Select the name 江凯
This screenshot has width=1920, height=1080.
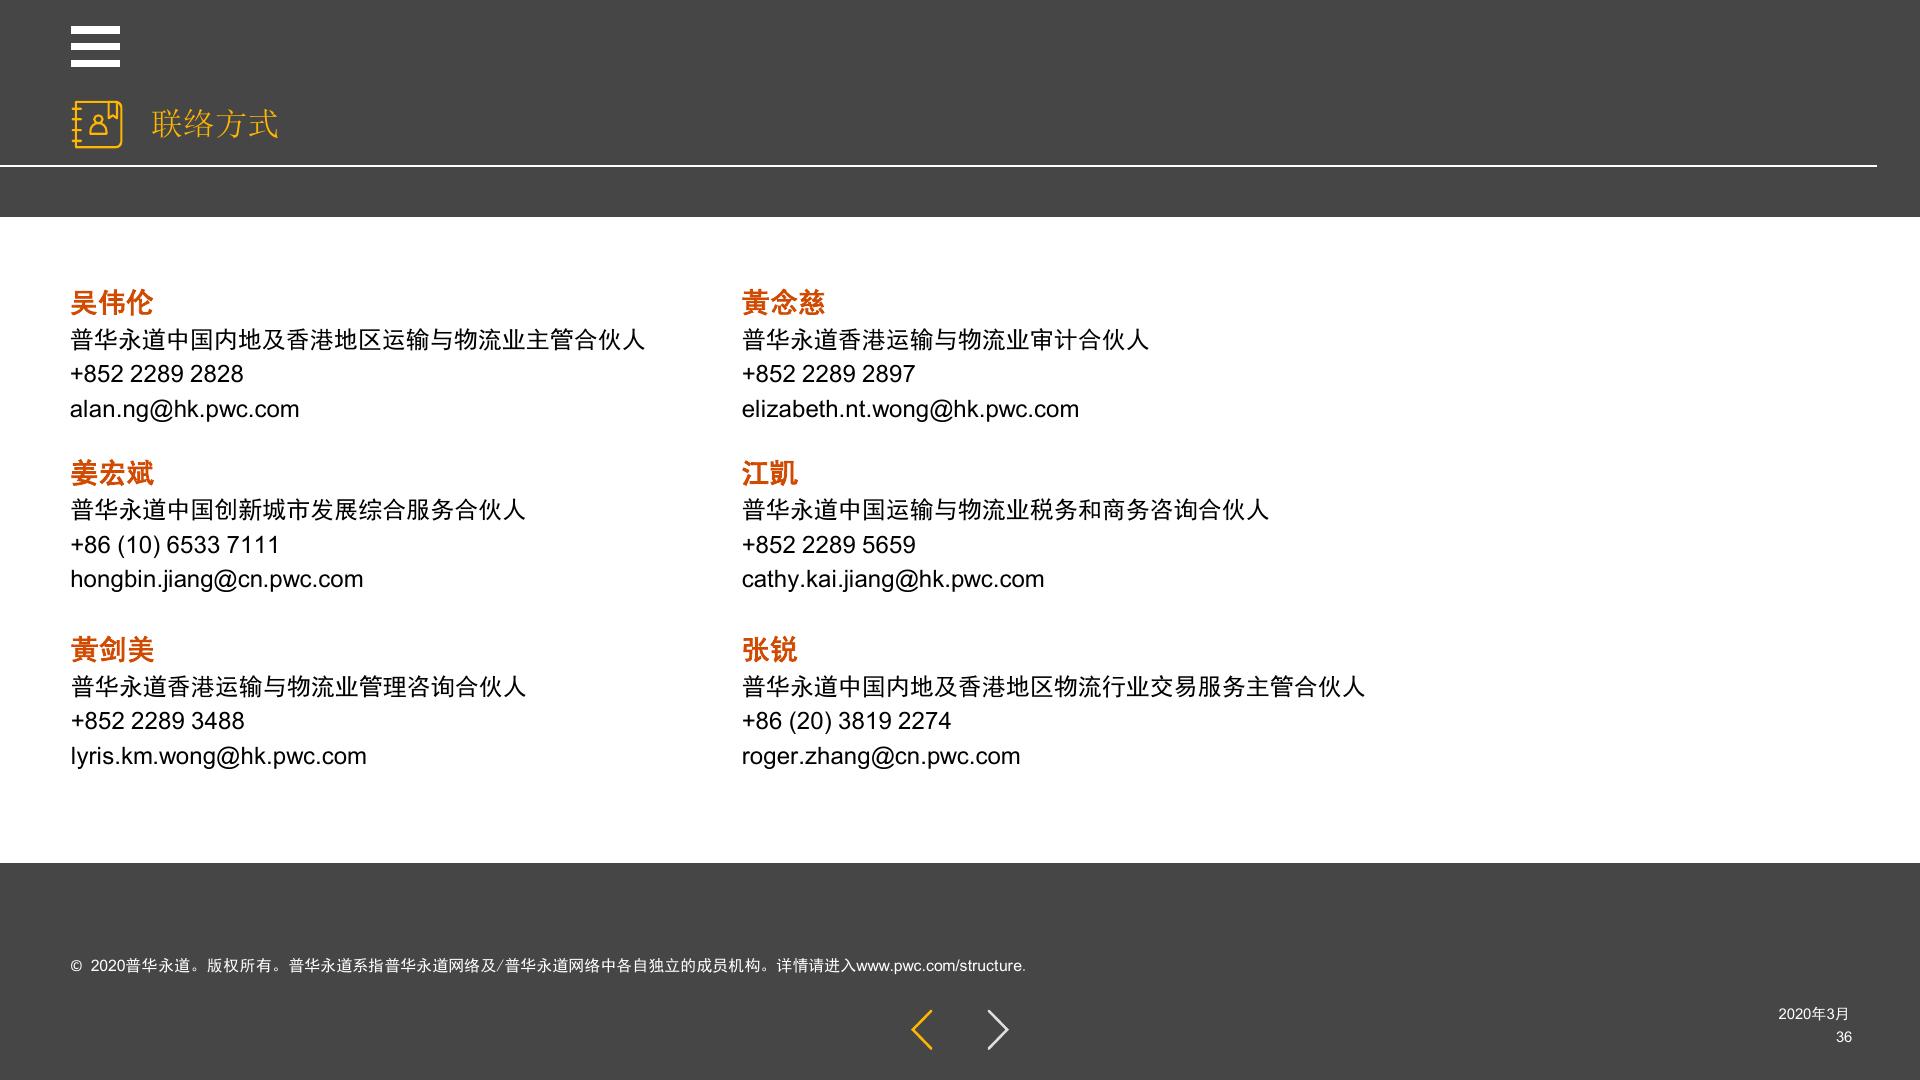coord(769,474)
